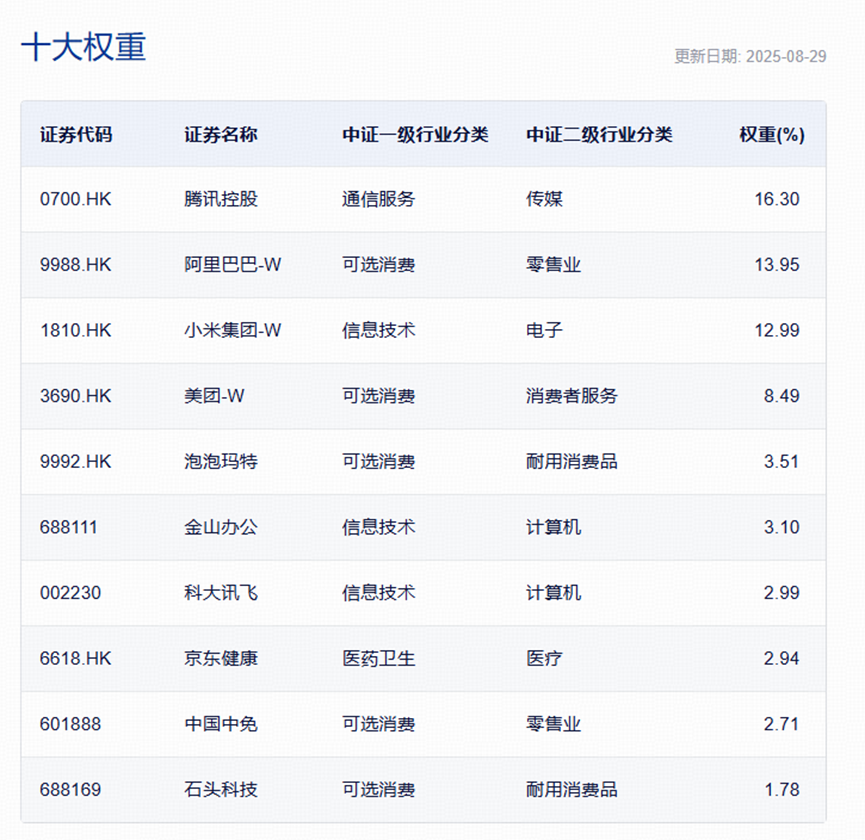Select the 证券名称 column header
Screen dimensions: 865x840
[221, 135]
